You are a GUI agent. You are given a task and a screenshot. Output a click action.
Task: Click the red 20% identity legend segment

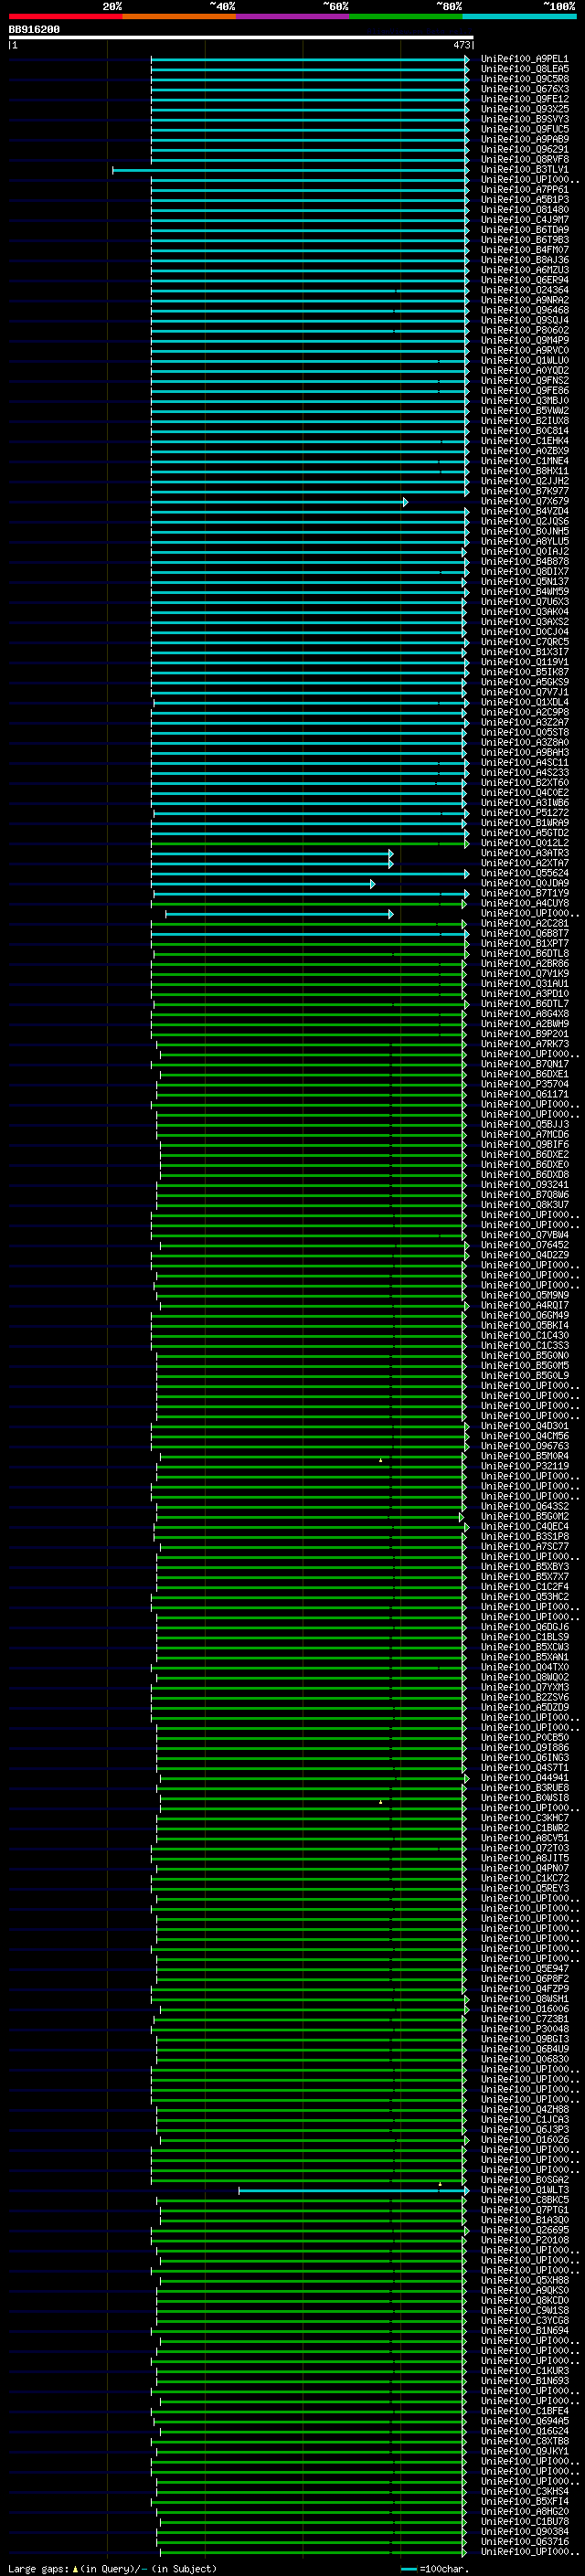tap(65, 16)
